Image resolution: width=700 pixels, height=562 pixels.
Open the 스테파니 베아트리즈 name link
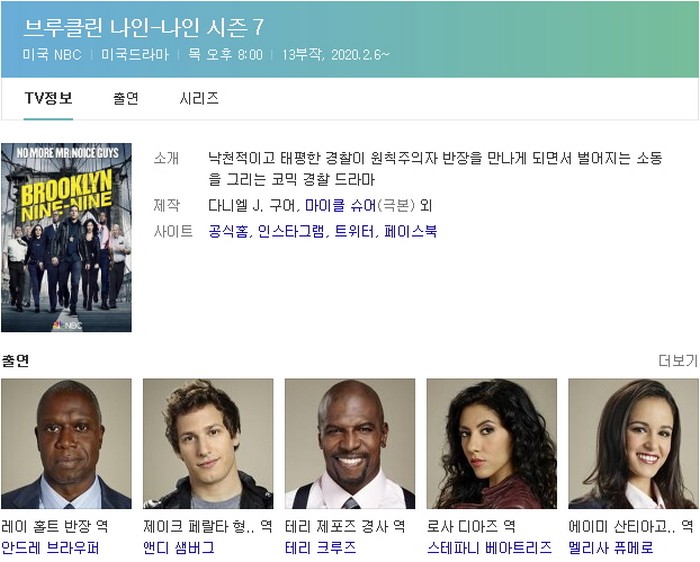pyautogui.click(x=490, y=548)
